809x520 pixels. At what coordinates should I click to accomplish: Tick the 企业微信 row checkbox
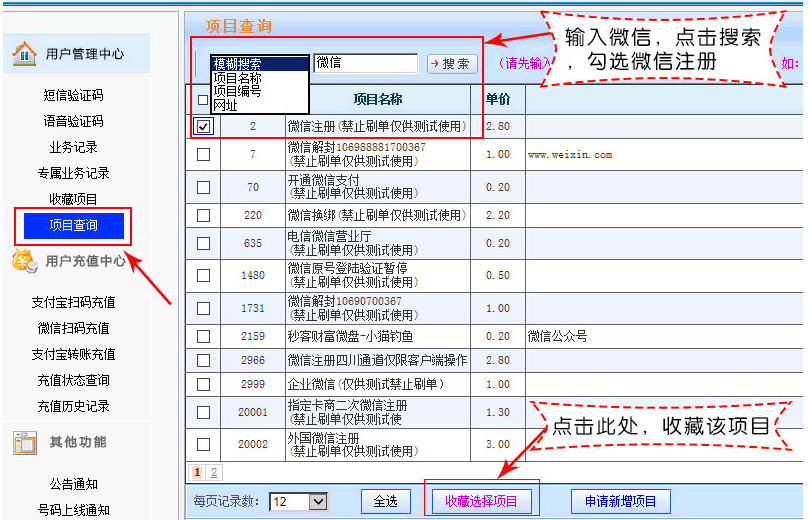[203, 384]
